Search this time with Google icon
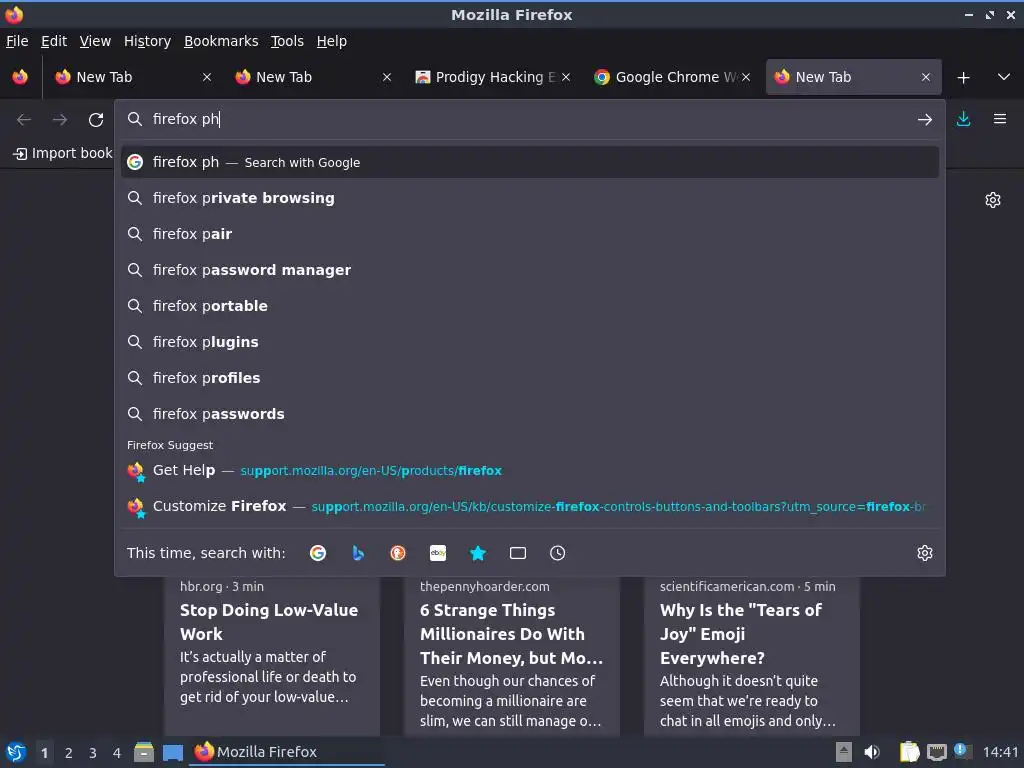 318,553
